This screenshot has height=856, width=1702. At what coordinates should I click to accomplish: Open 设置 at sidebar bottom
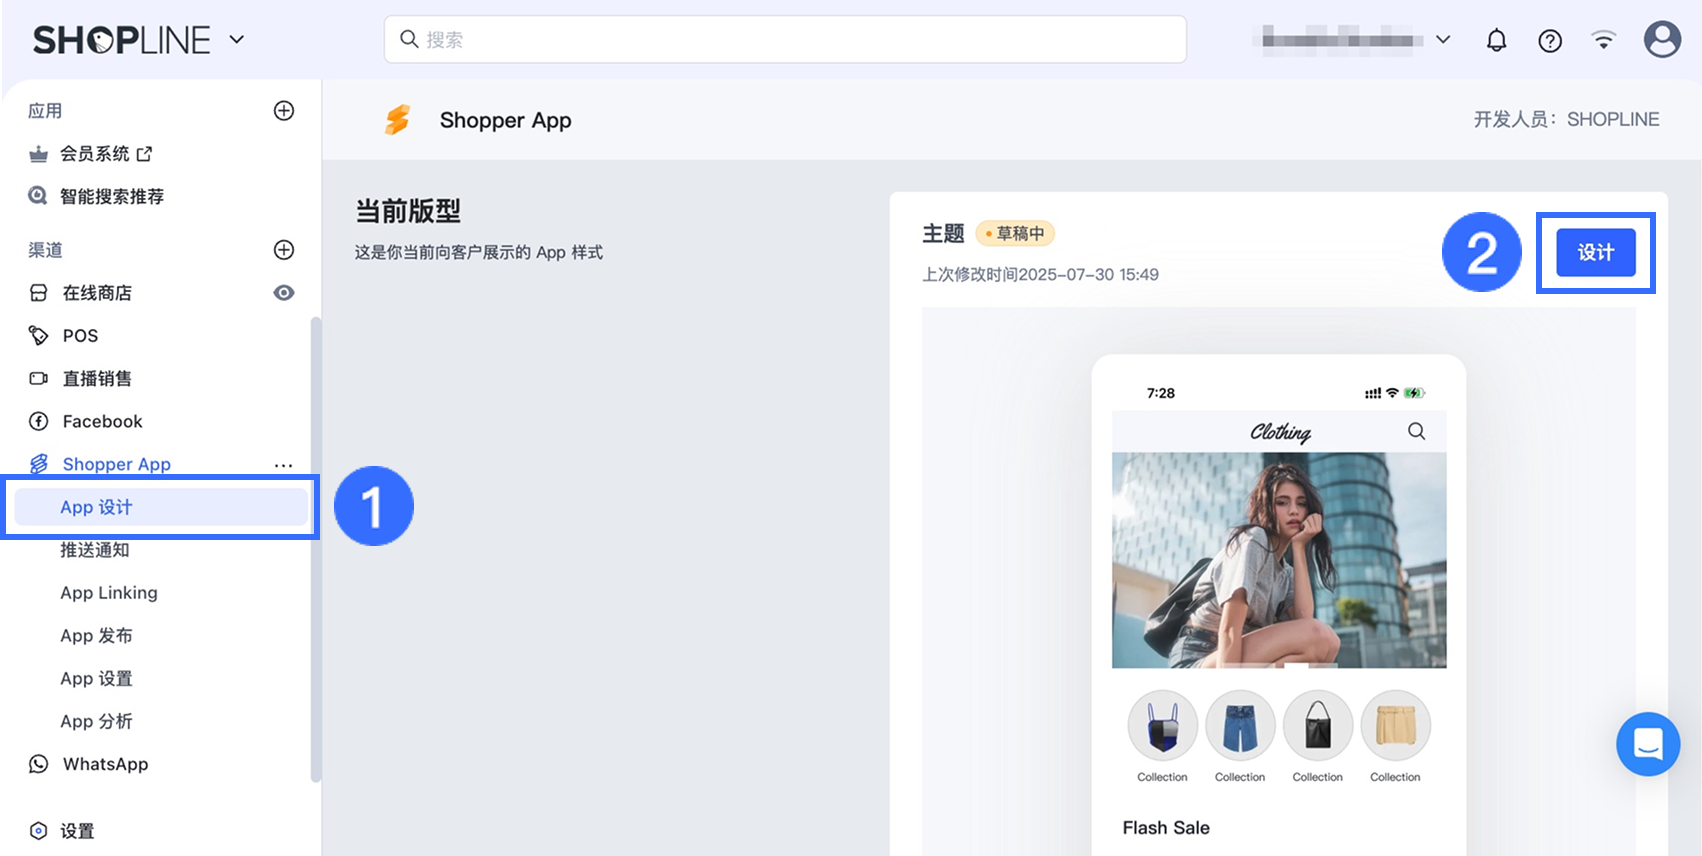click(77, 831)
